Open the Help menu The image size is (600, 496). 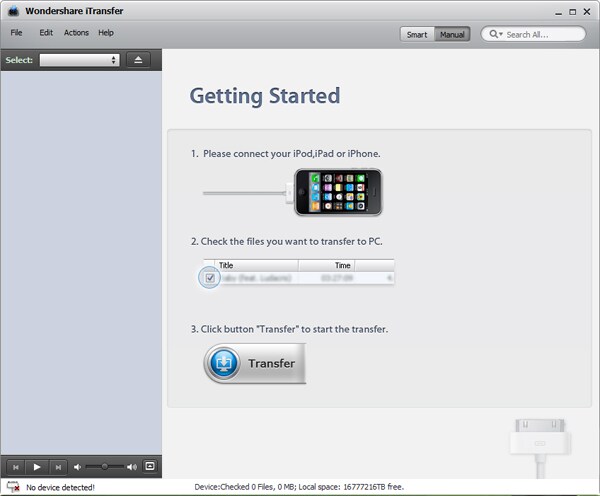106,33
